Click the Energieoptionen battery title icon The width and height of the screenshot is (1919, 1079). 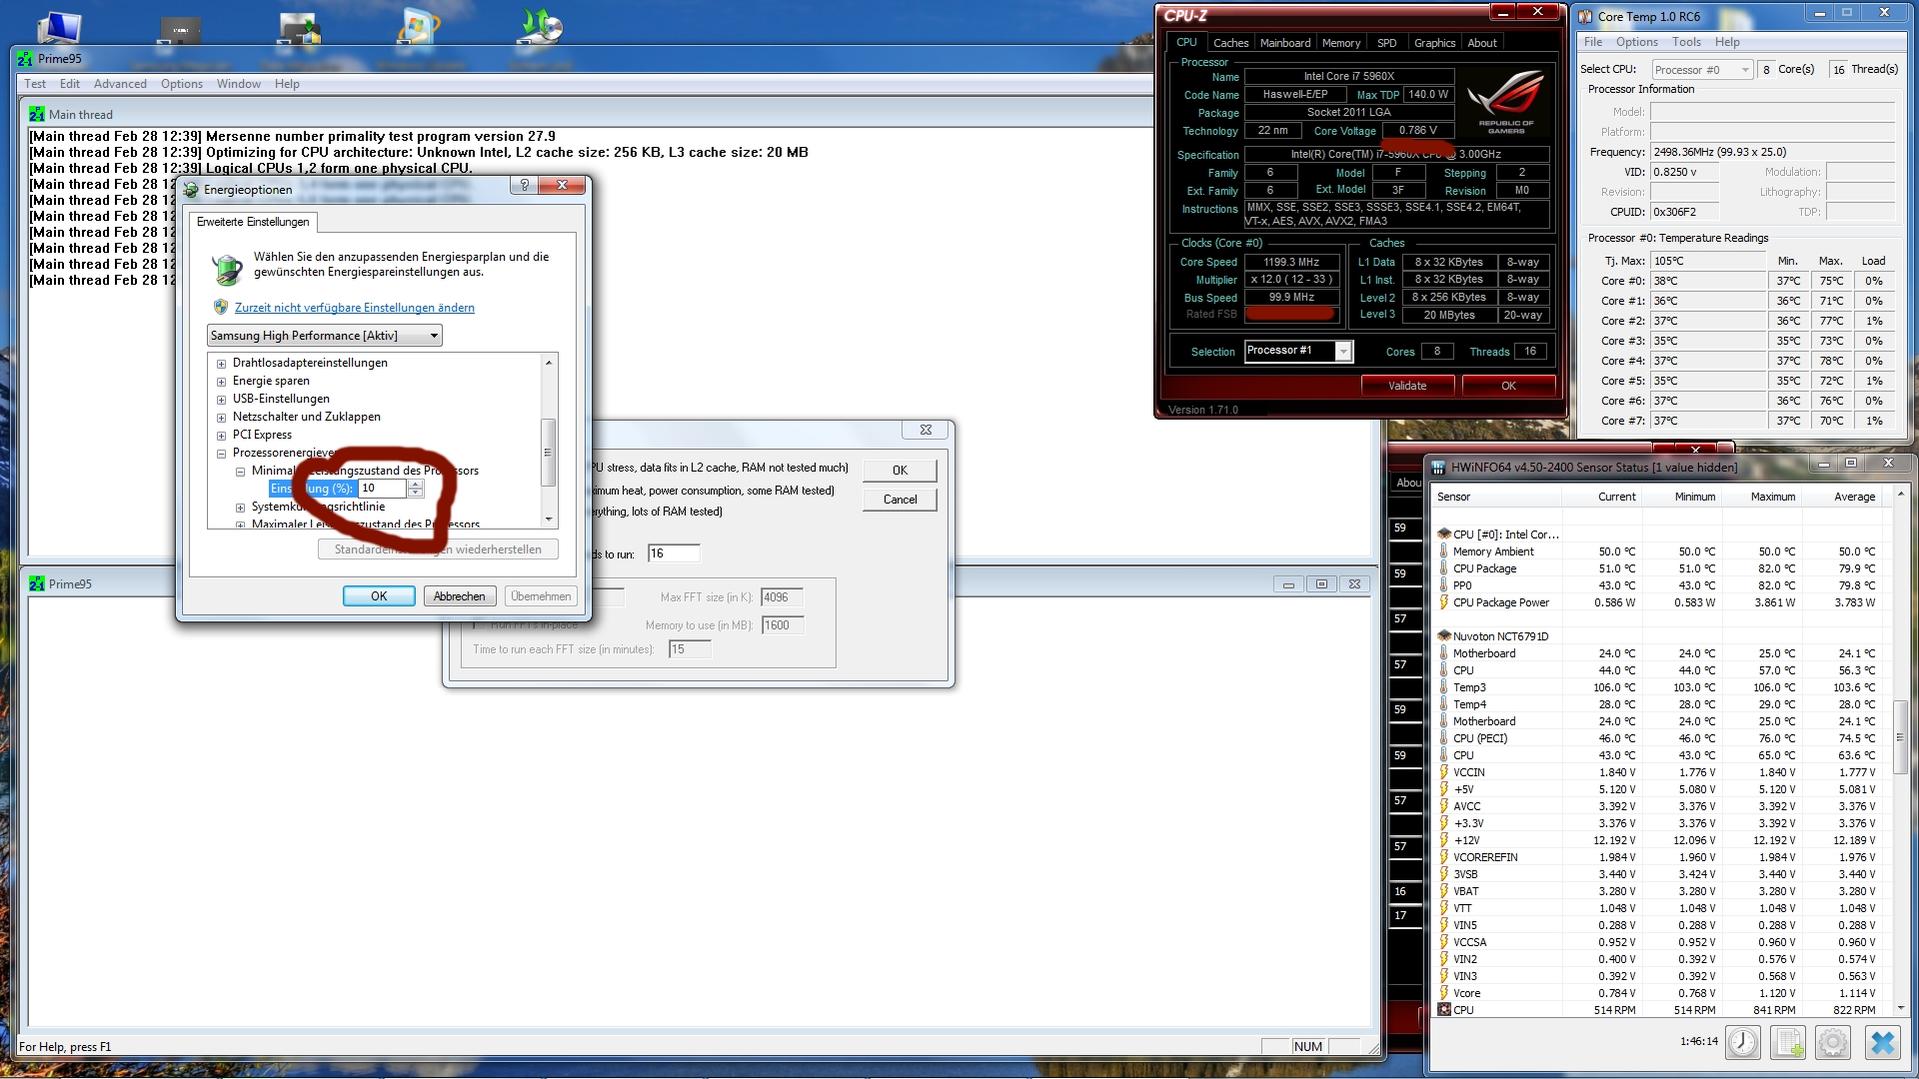tap(191, 189)
